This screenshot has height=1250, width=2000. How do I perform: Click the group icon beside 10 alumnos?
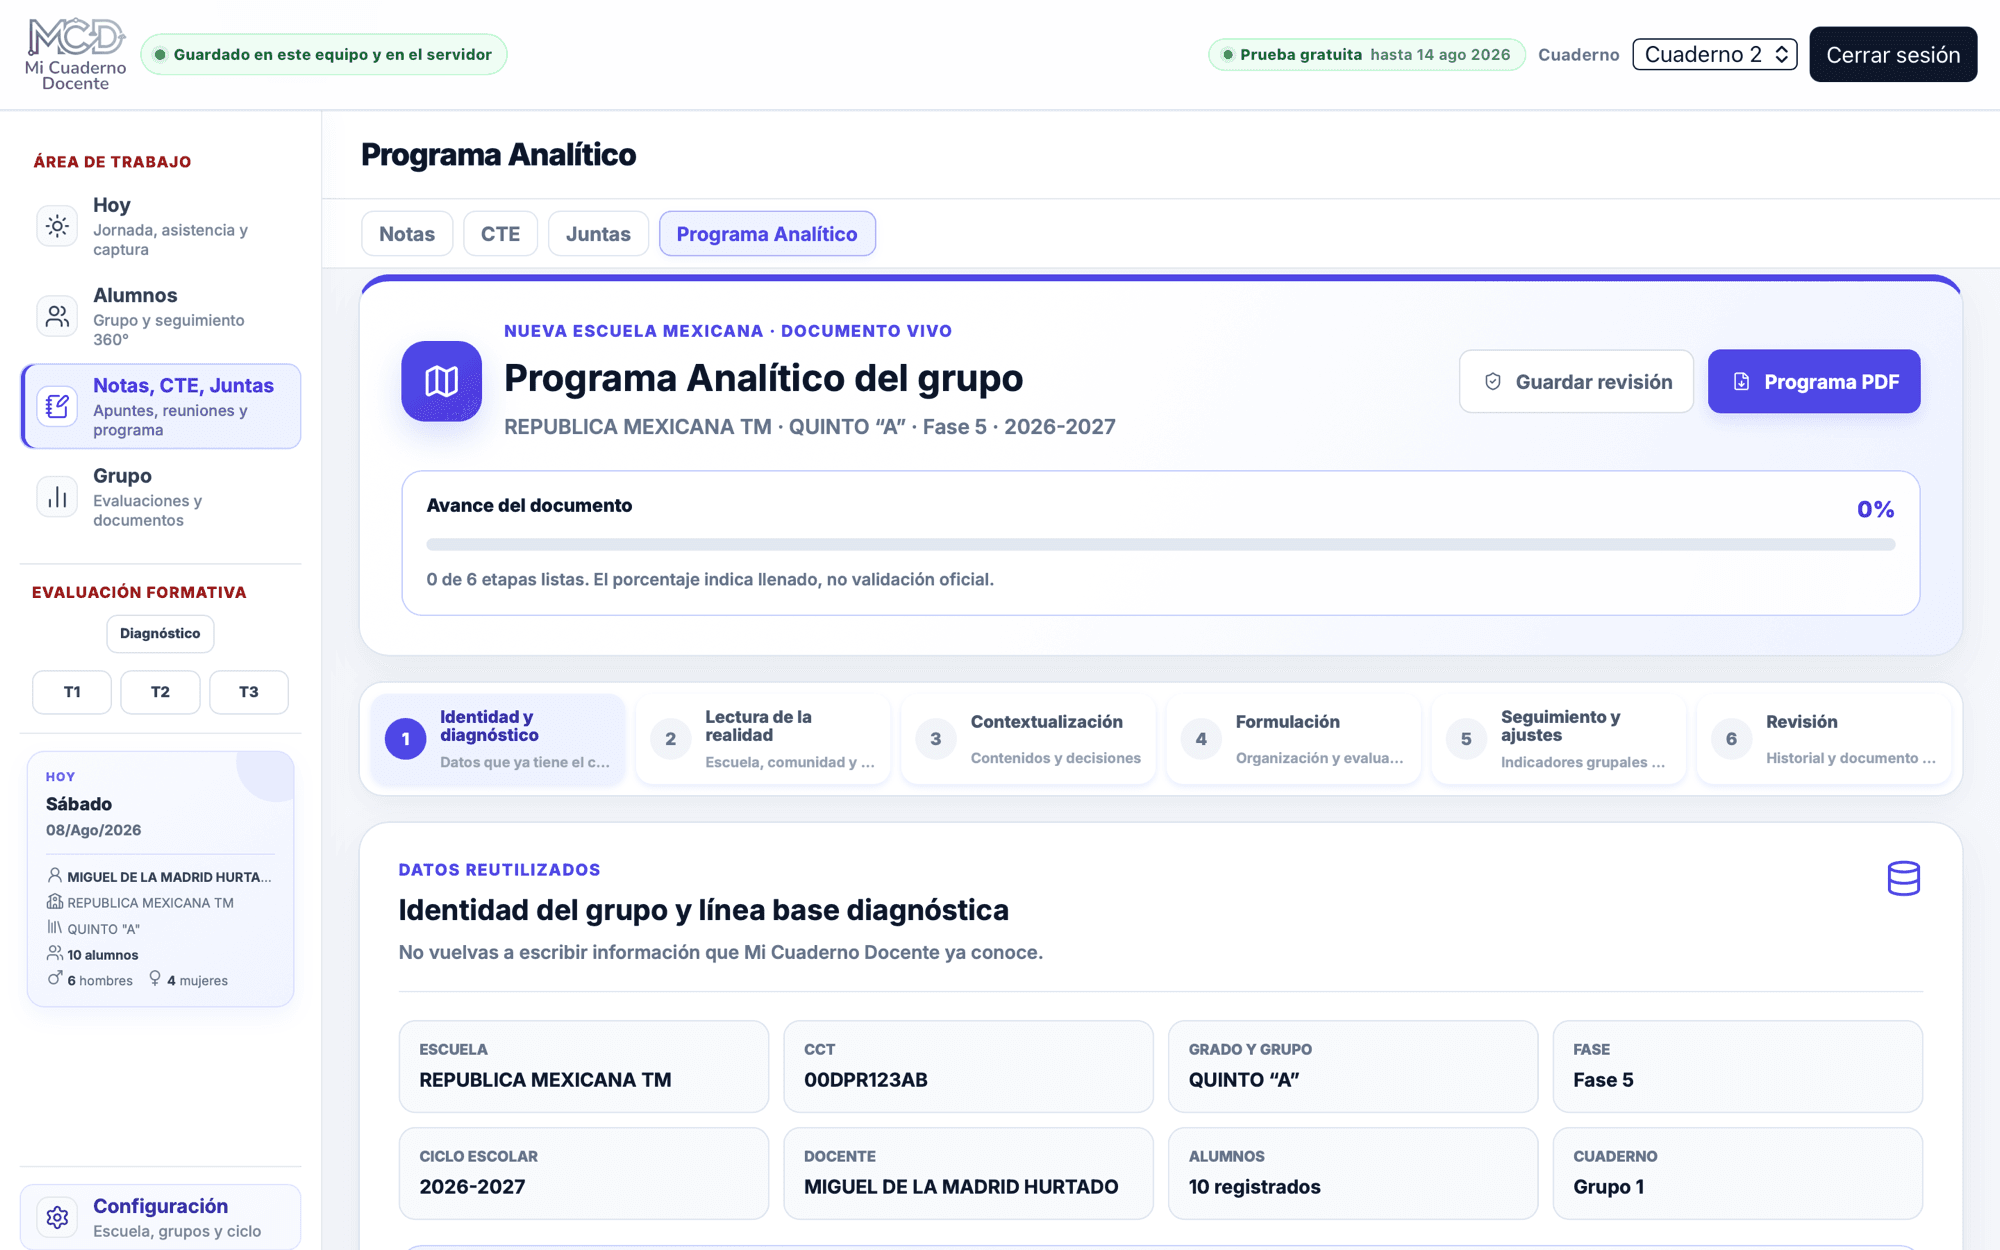click(x=55, y=953)
